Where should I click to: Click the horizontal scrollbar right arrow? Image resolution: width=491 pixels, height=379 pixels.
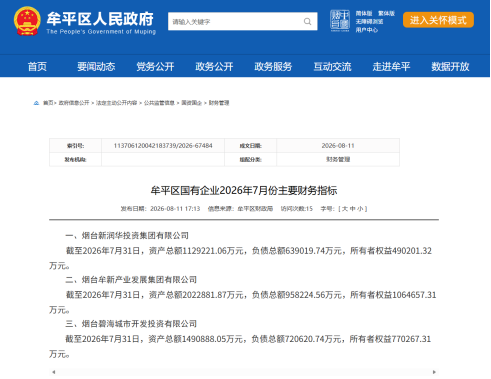point(434,372)
